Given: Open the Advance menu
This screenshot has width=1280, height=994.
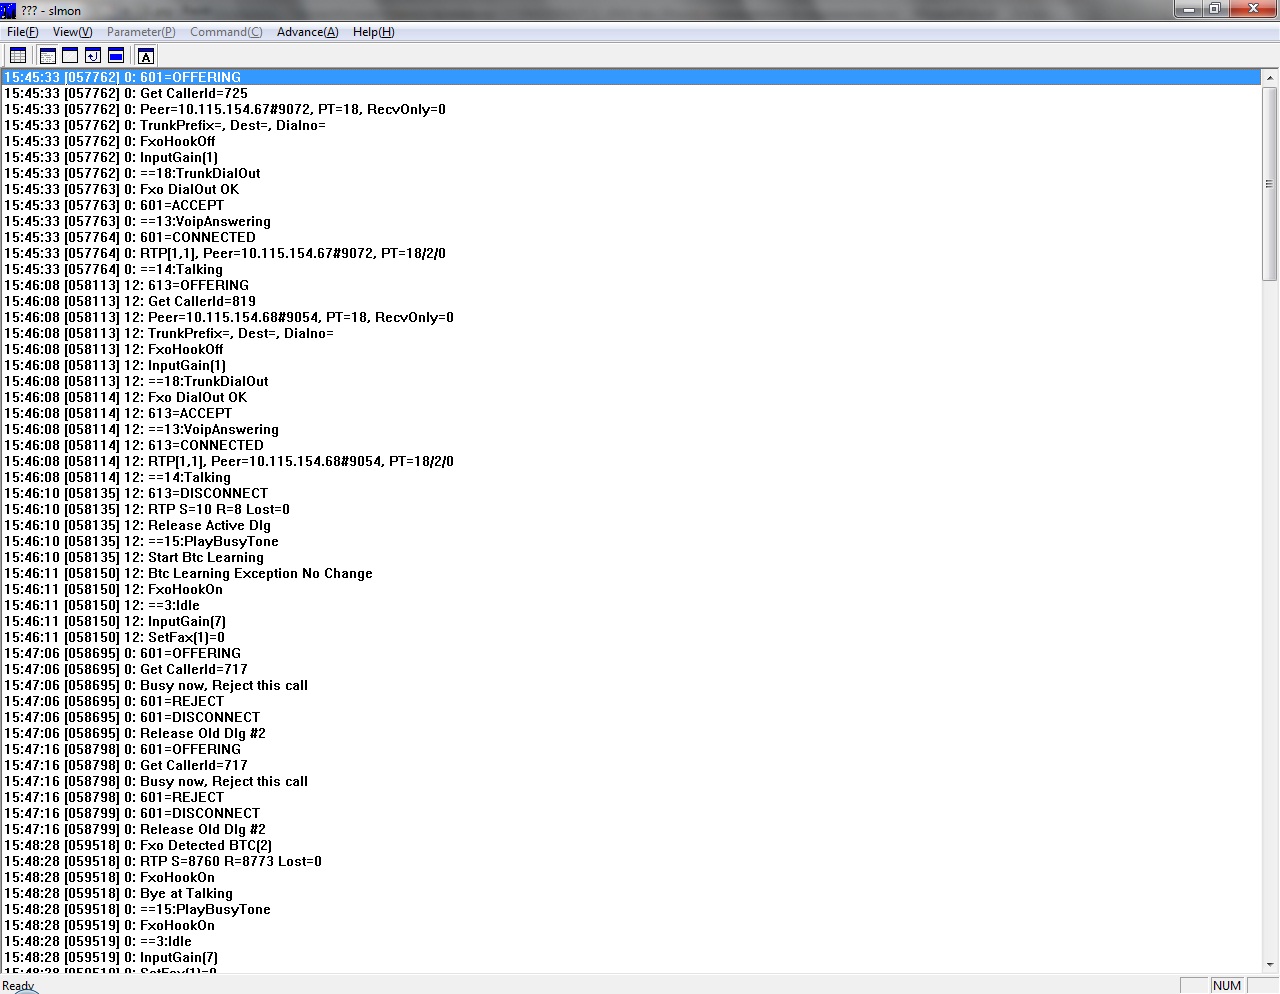Looking at the screenshot, I should tap(307, 32).
